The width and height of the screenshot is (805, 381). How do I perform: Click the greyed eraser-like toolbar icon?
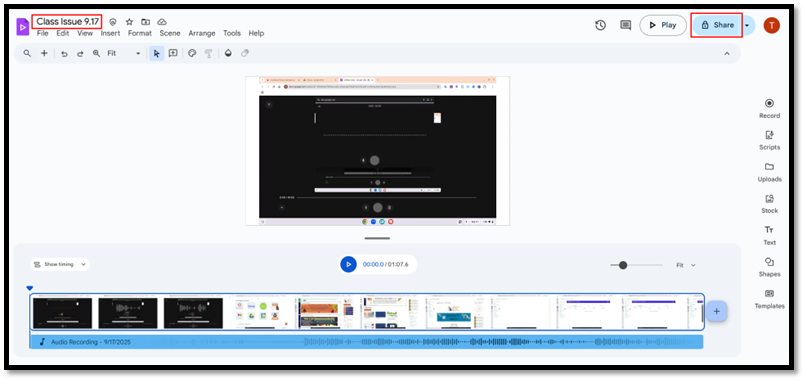tap(245, 53)
